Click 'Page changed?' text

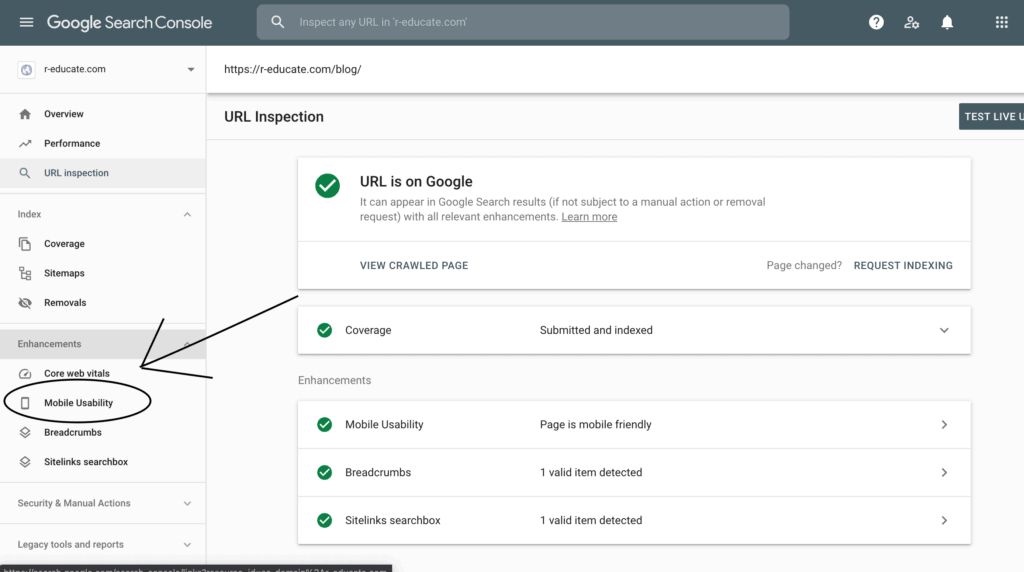tap(804, 266)
